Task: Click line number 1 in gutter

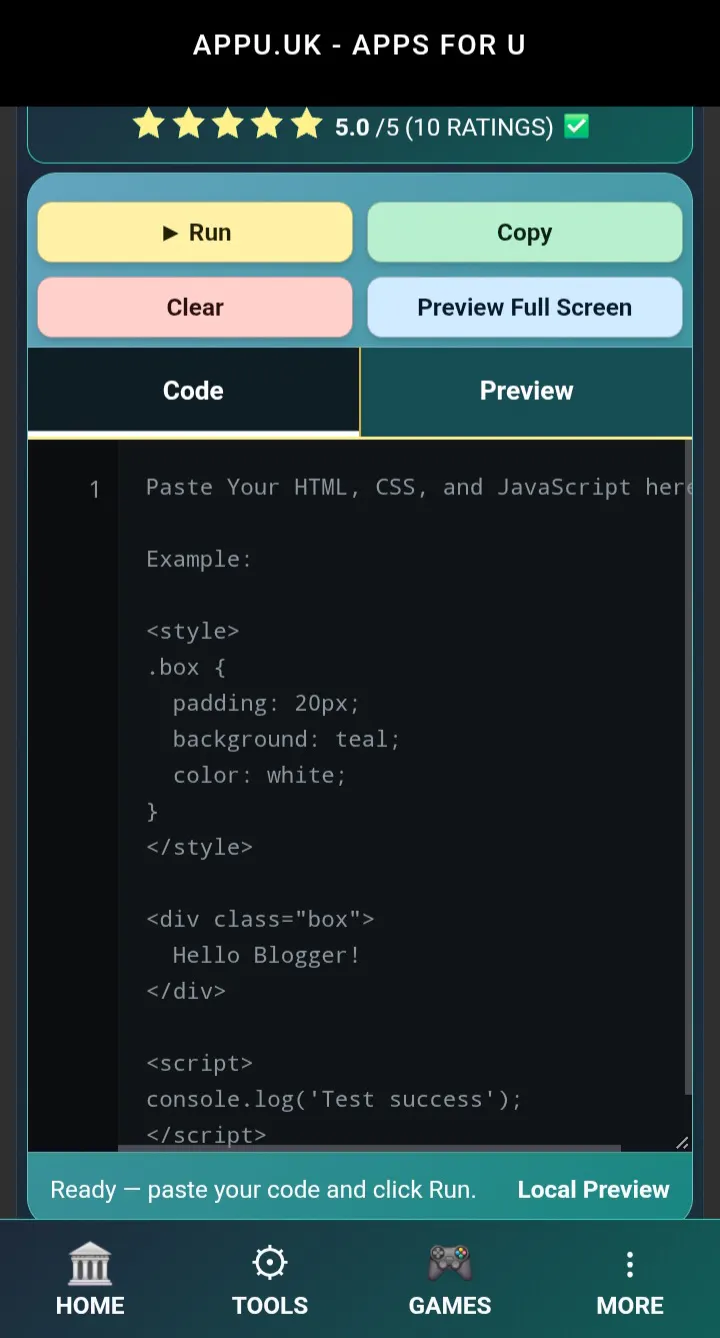Action: [95, 489]
